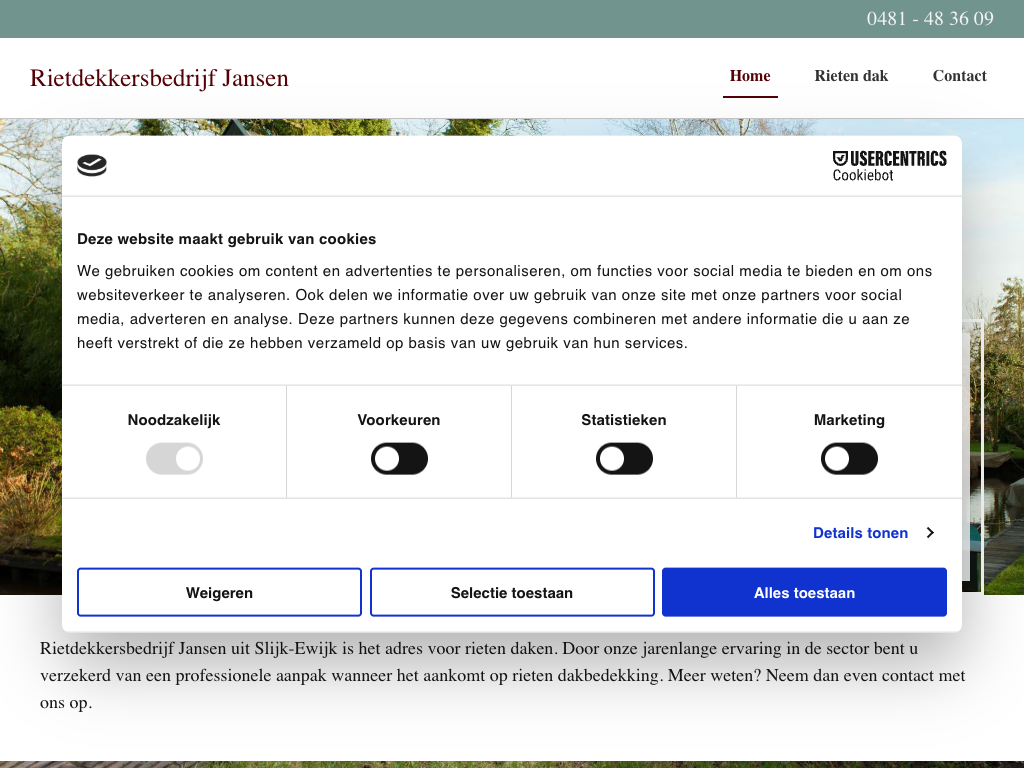Accept all cookies with Alles toestaan

804,593
